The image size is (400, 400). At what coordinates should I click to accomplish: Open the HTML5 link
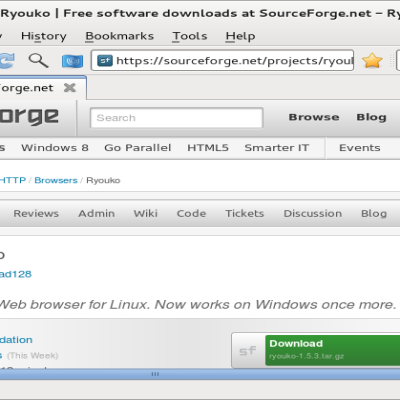click(x=208, y=148)
